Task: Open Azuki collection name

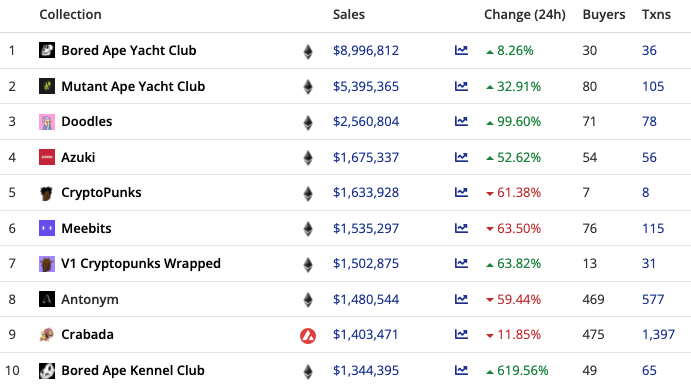Action: coord(78,157)
